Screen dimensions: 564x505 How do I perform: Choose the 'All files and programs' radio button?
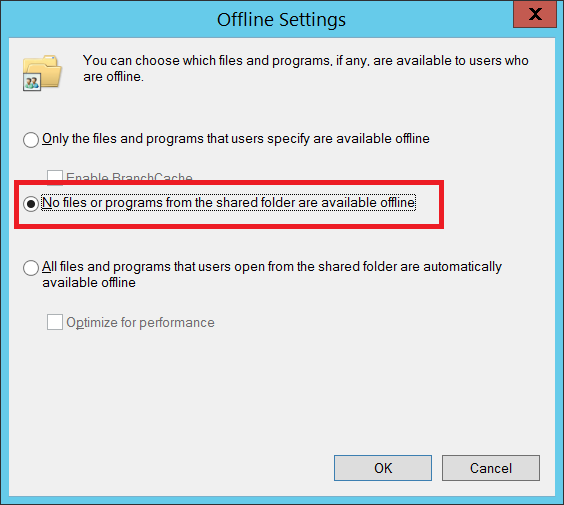coord(31,268)
